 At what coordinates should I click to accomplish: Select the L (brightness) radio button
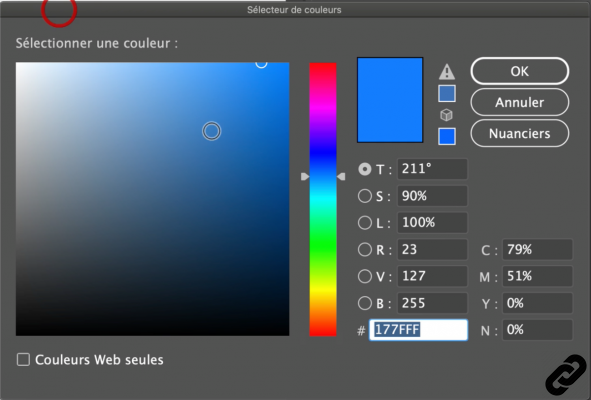click(x=364, y=222)
